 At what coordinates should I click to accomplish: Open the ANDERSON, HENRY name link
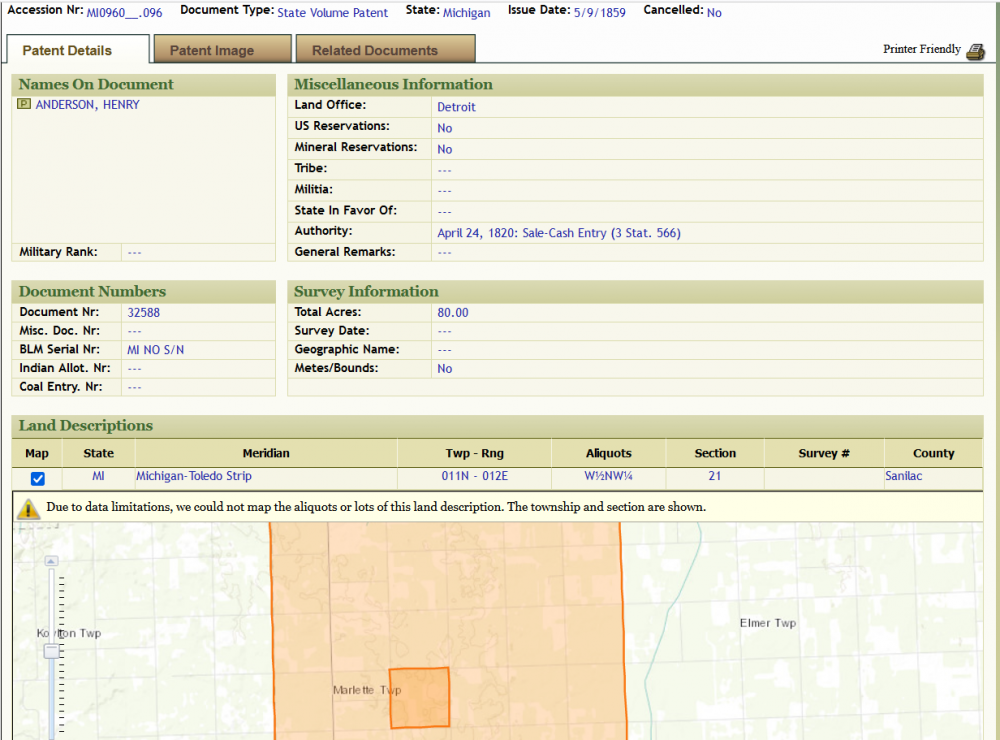[x=87, y=105]
